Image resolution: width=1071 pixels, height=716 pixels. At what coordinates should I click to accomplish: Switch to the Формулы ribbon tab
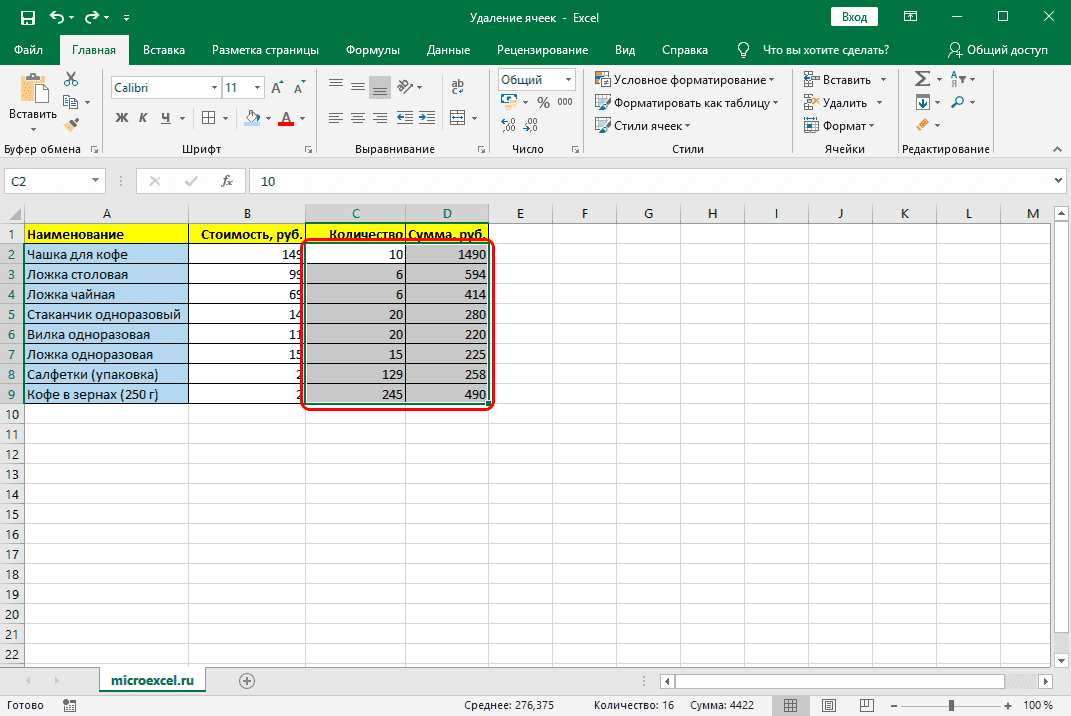372,50
